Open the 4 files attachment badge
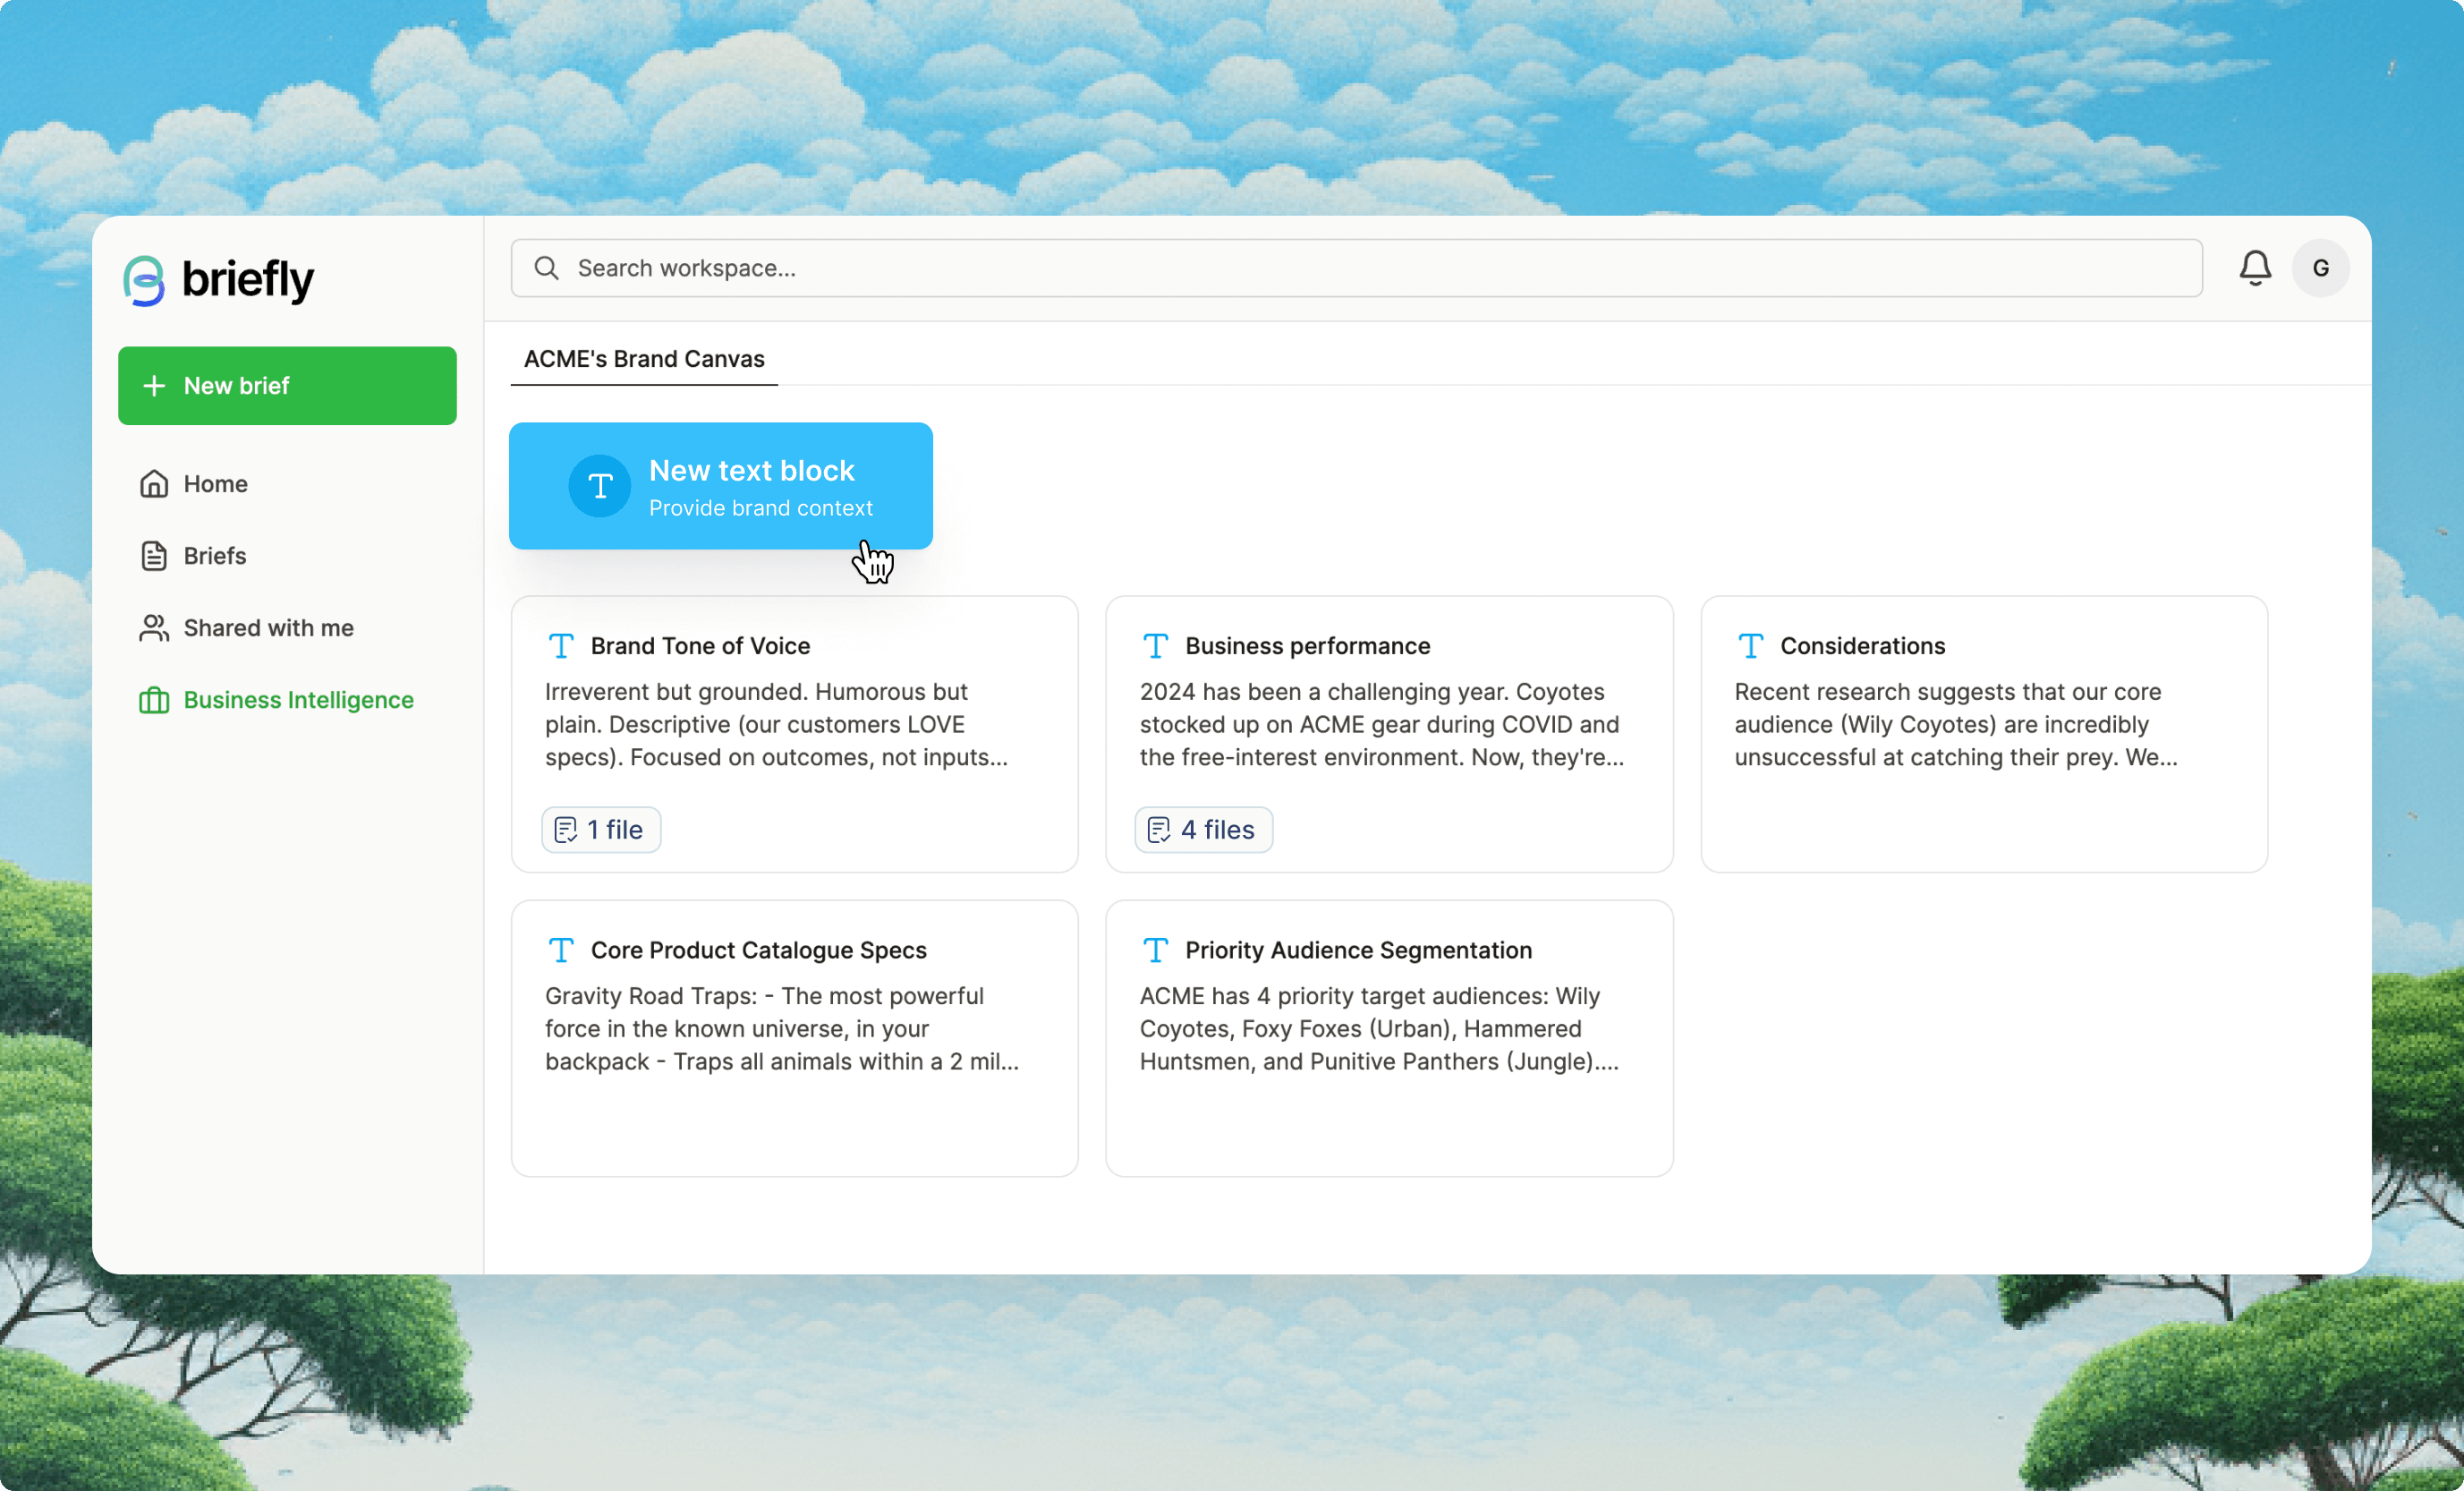Screen dimensions: 2464x1491 coord(1203,829)
